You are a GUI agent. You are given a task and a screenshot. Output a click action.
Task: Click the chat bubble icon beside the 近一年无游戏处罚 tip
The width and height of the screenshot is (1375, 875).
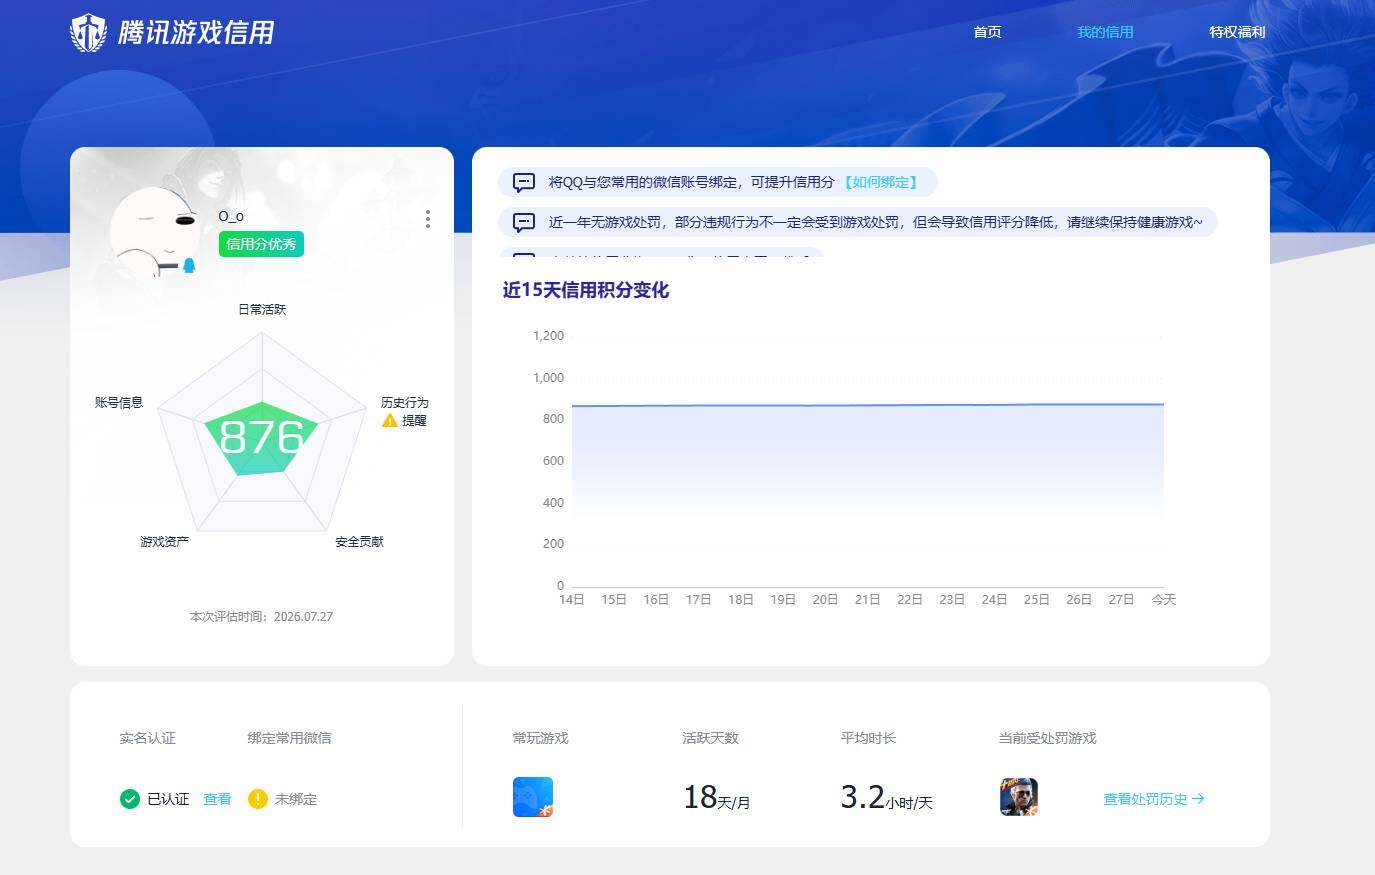(524, 222)
